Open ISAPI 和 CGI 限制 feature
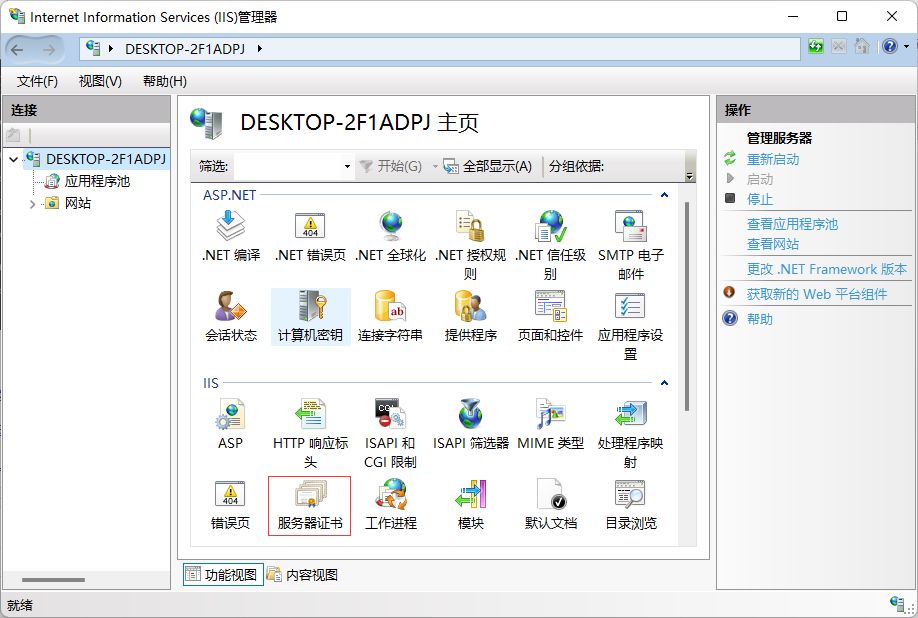 coord(391,434)
